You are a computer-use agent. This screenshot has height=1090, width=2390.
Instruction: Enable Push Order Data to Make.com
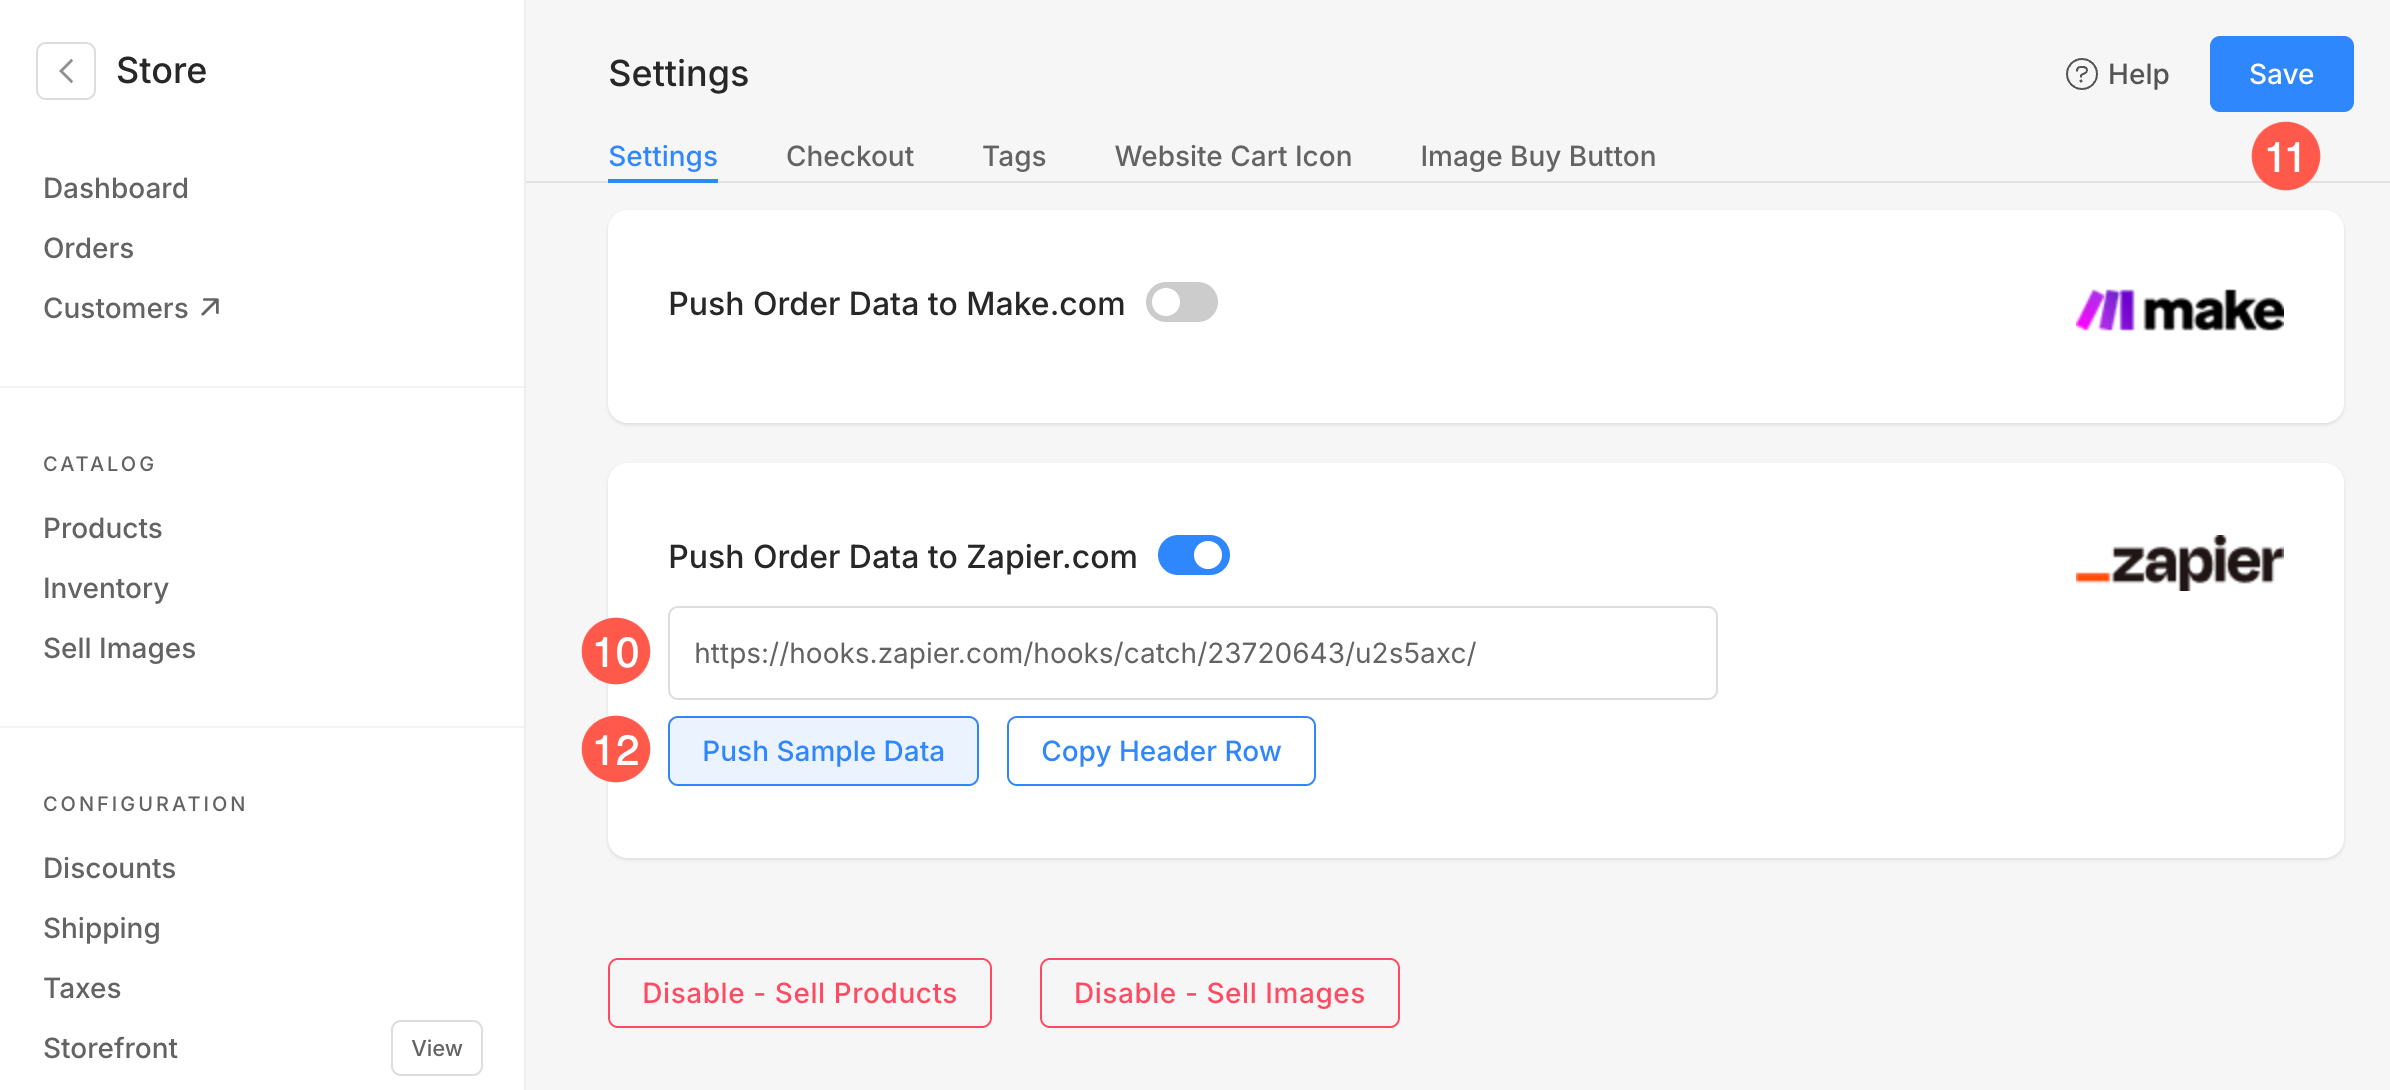click(x=1182, y=302)
